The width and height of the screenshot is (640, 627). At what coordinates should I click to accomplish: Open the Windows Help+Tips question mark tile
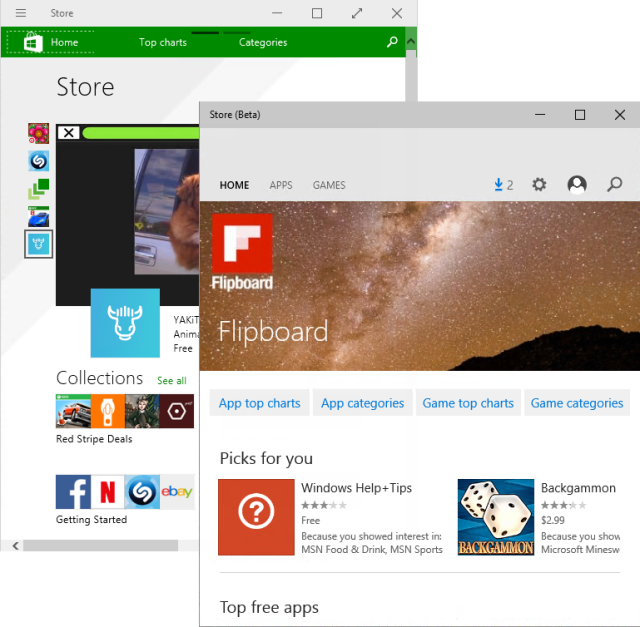click(x=256, y=517)
